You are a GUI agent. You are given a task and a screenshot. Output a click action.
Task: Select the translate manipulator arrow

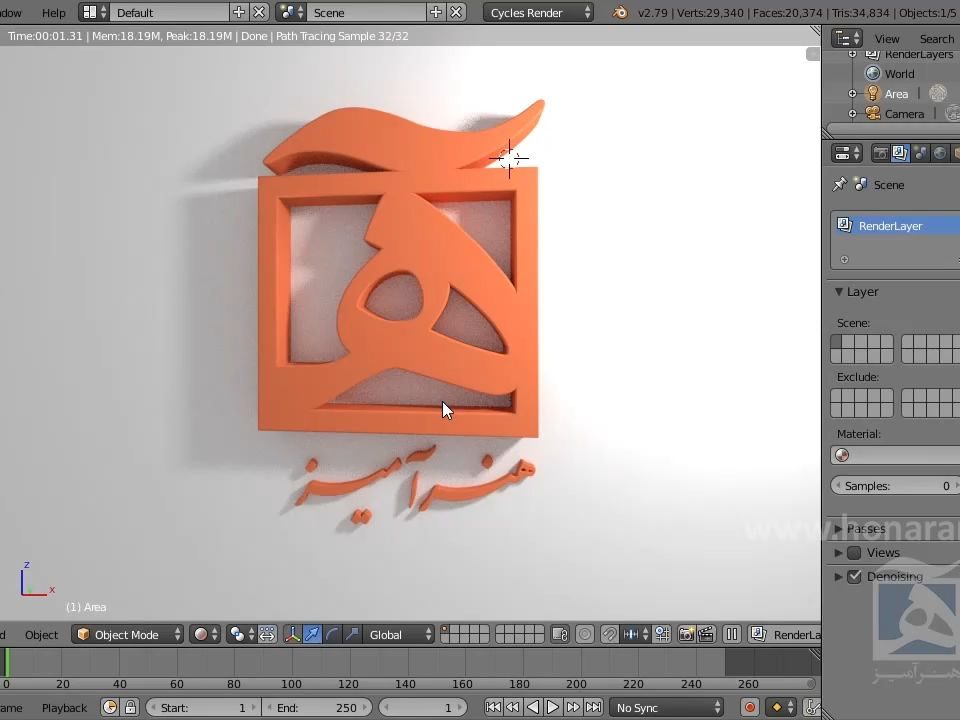tap(312, 634)
